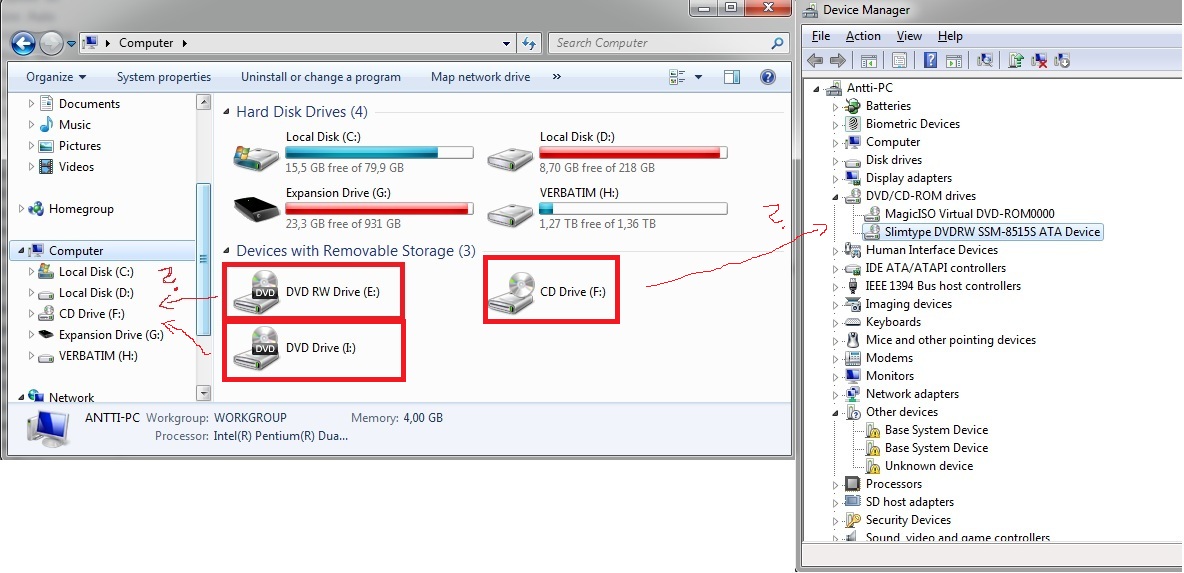The height and width of the screenshot is (573, 1184).
Task: Select Network in navigation pane
Action: [x=71, y=397]
